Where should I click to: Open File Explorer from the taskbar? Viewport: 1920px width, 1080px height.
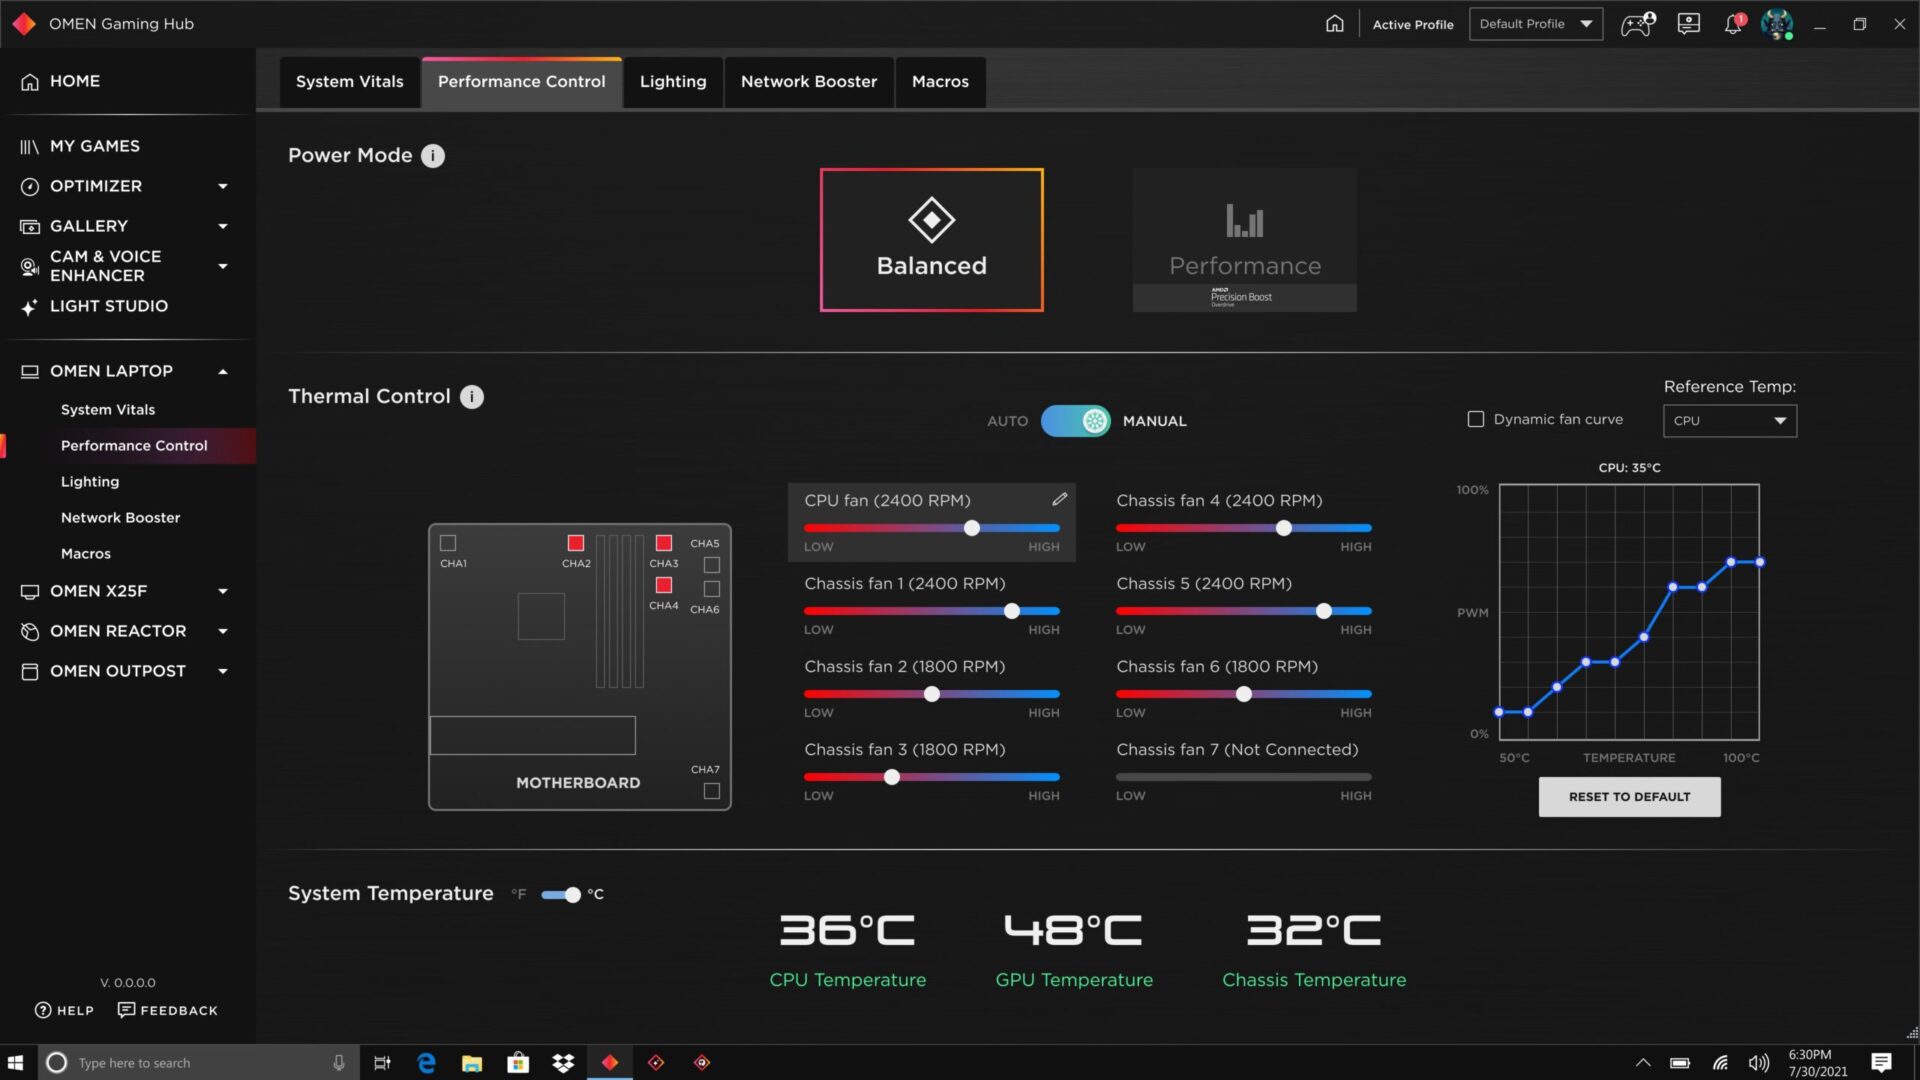click(472, 1062)
